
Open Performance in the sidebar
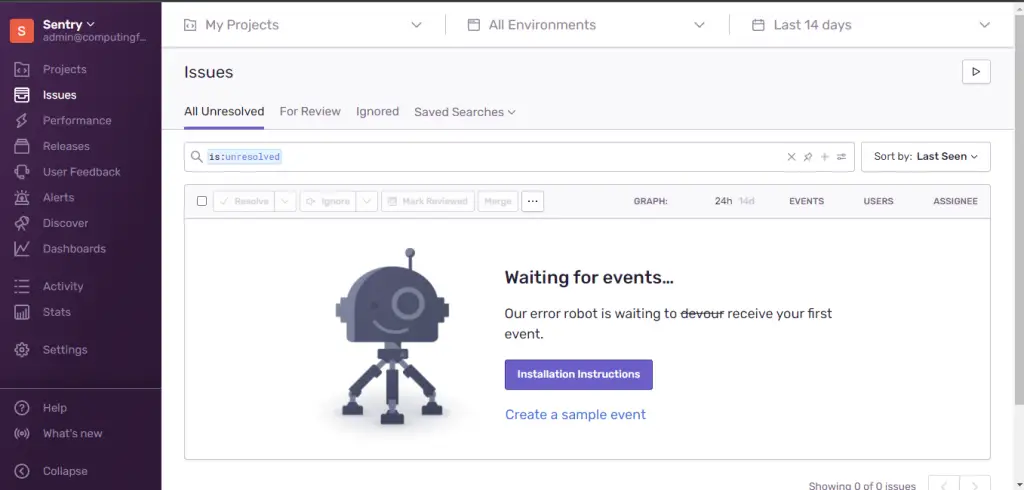tap(77, 120)
